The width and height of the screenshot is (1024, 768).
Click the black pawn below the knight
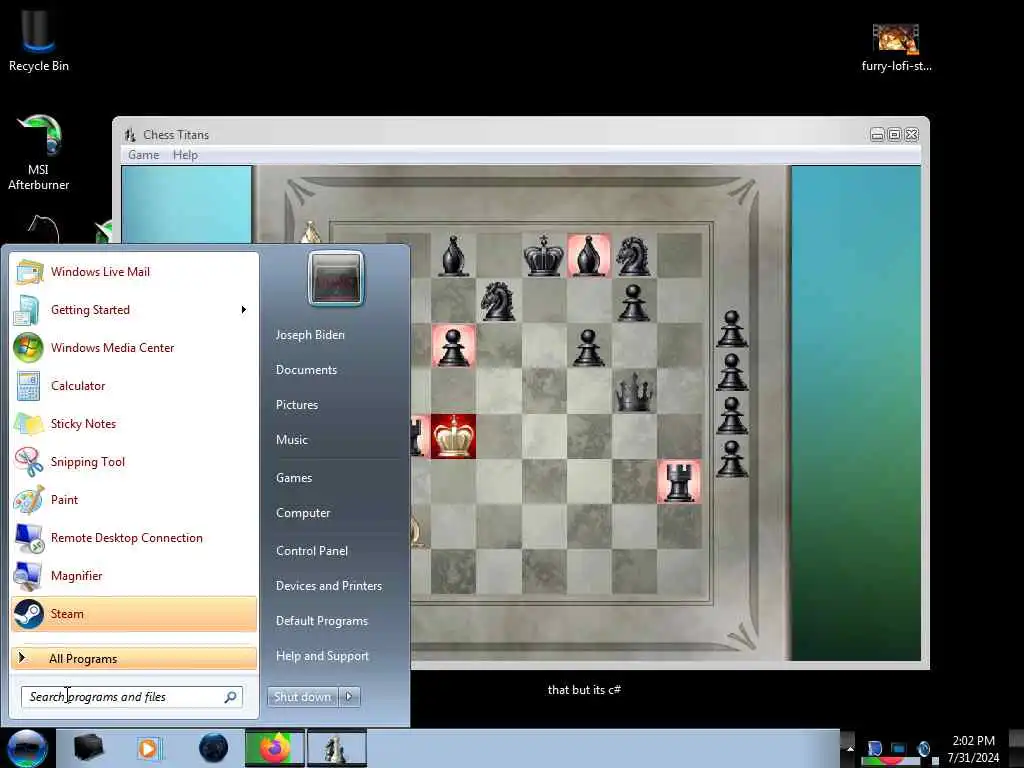(x=633, y=302)
